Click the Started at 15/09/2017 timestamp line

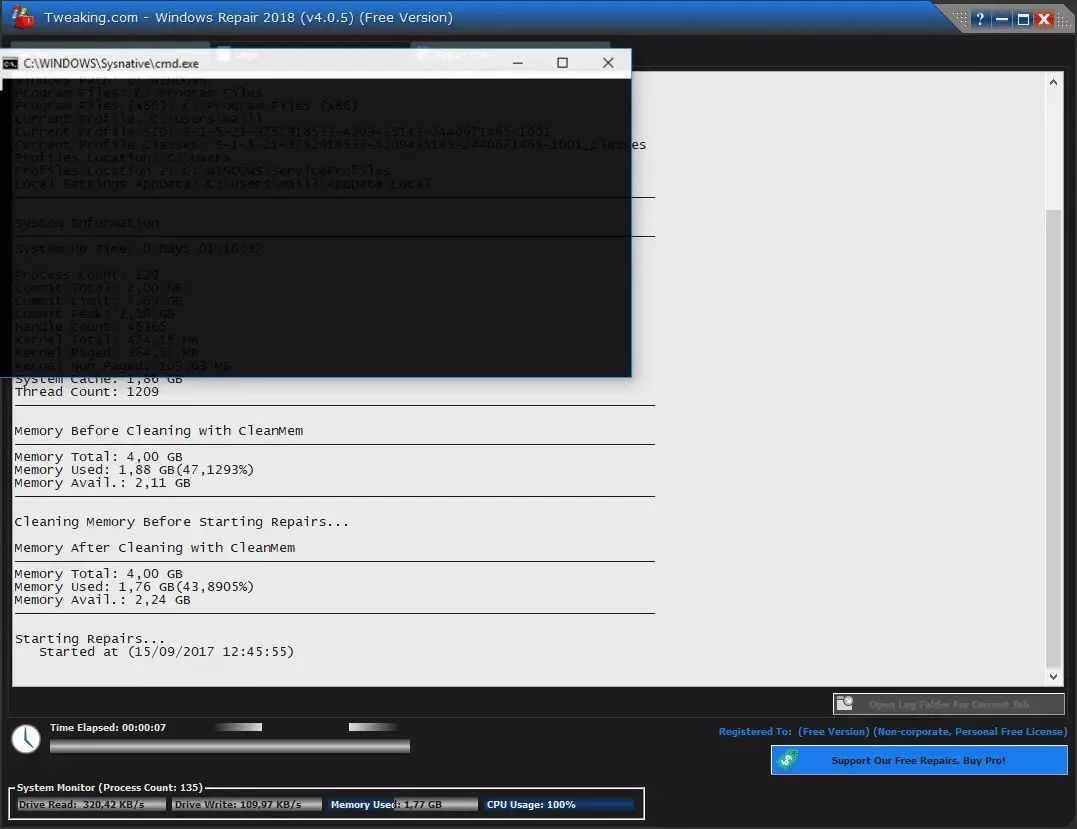pyautogui.click(x=166, y=652)
